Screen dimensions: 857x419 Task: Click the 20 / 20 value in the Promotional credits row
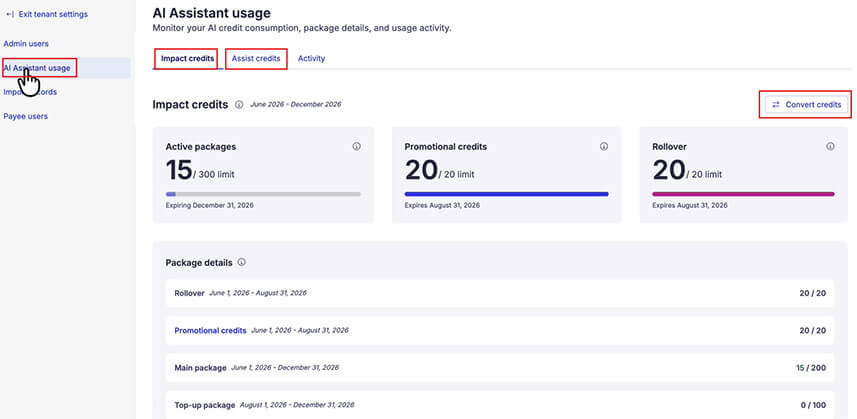point(813,331)
